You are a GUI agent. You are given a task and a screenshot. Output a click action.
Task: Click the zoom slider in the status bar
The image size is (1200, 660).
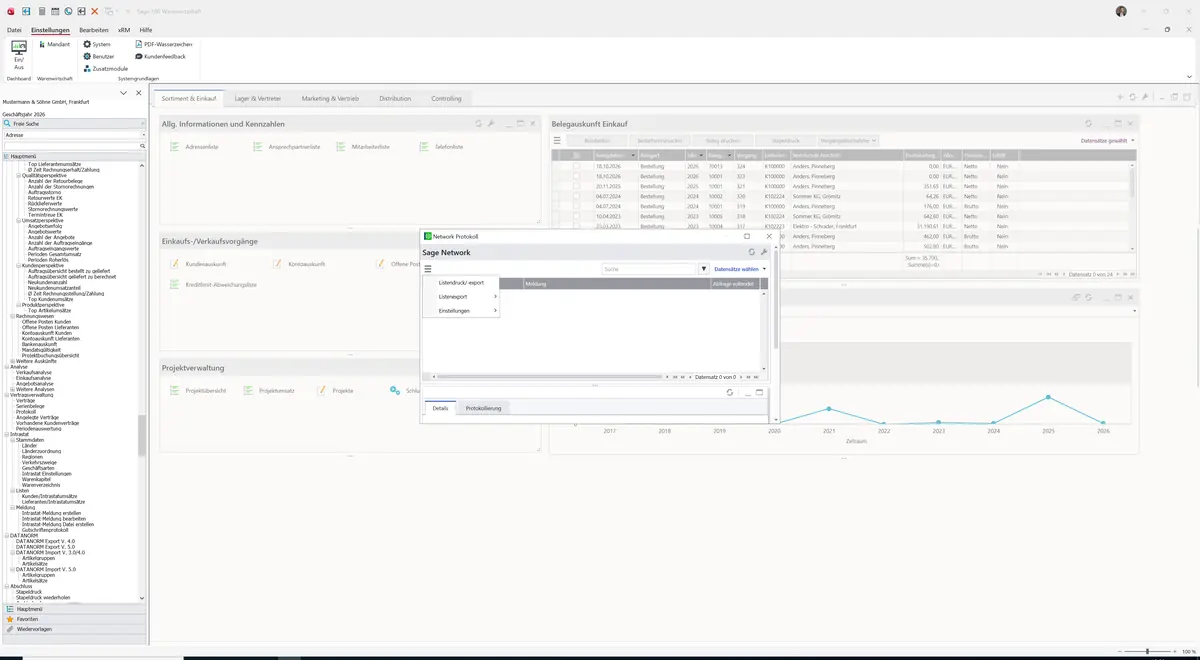click(x=1147, y=652)
